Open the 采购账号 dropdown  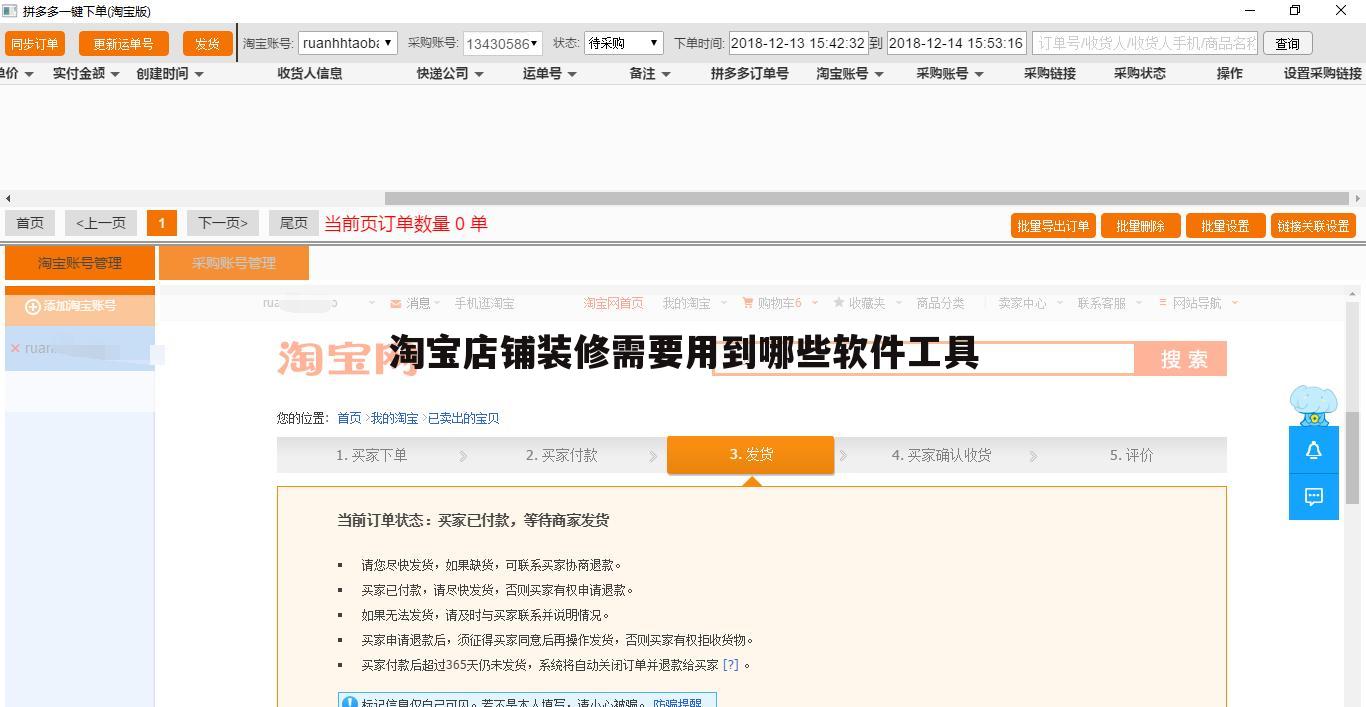503,43
